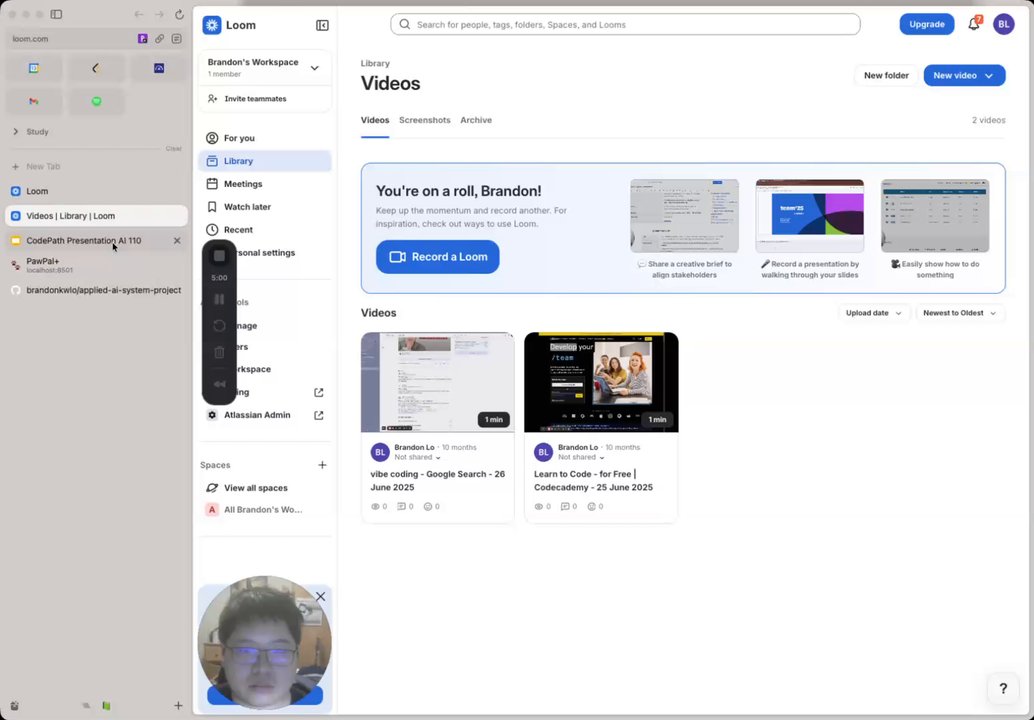Screen dimensions: 1034x720
Task: Click the plus icon at browser sidebar bottom
Action: (178, 705)
